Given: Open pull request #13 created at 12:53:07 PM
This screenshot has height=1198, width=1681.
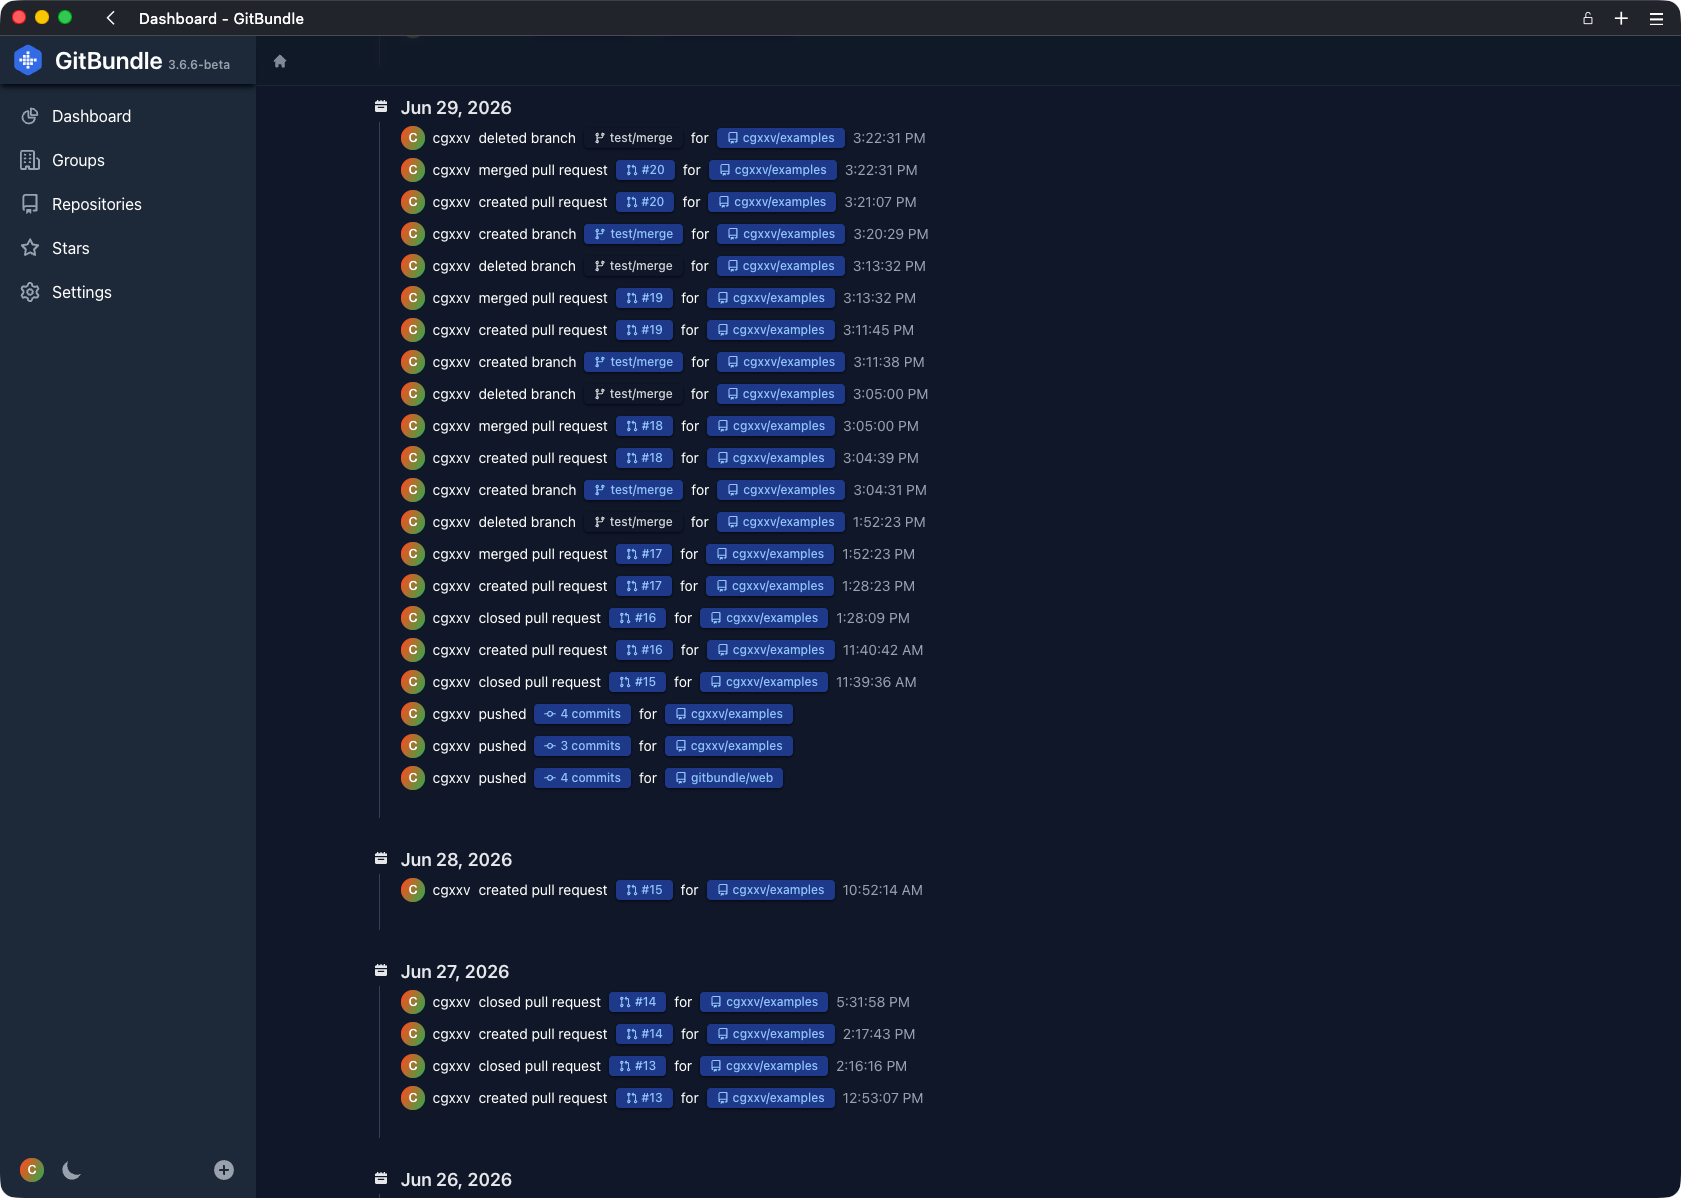Looking at the screenshot, I should [x=644, y=1098].
